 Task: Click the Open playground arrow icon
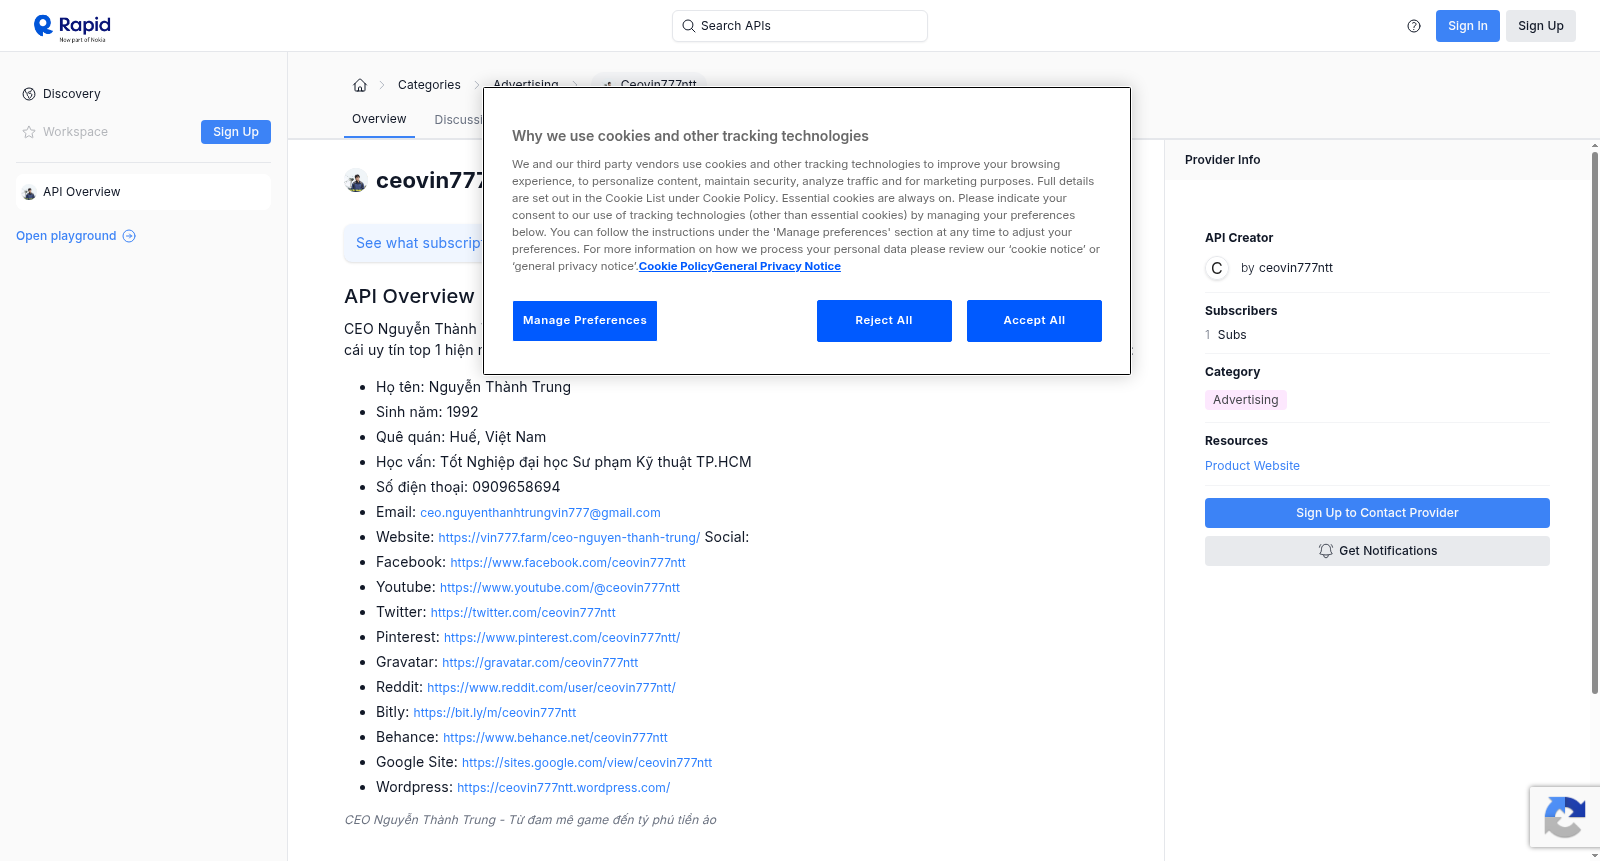tap(129, 236)
